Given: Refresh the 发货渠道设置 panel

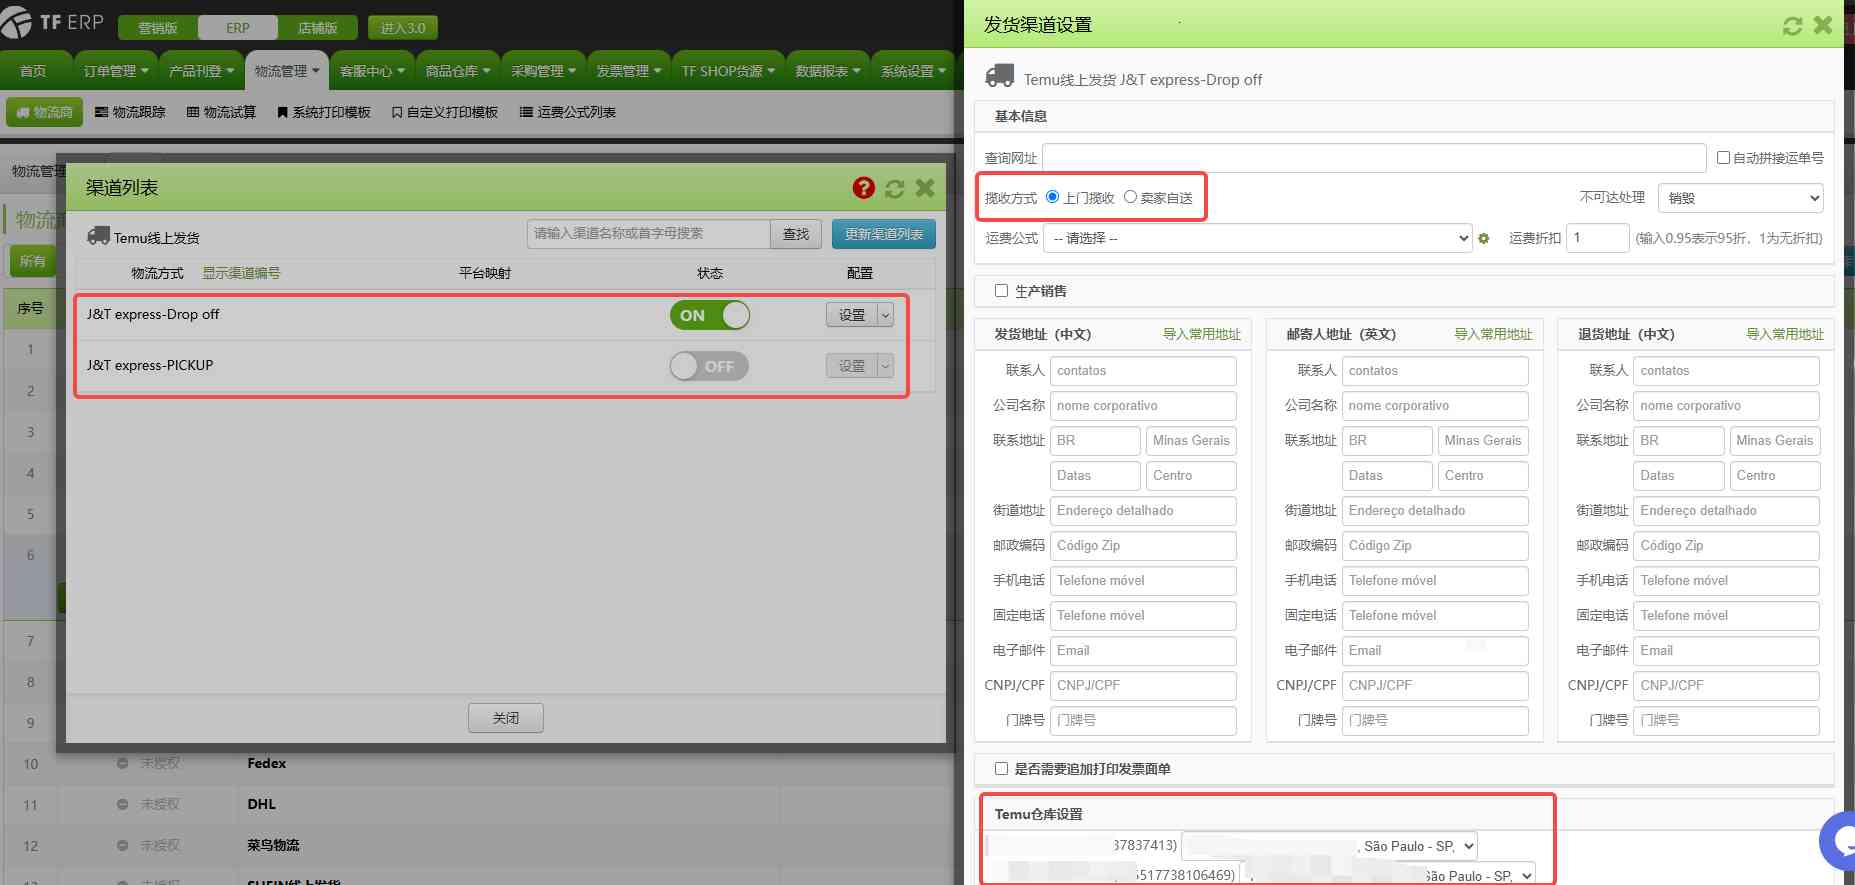Looking at the screenshot, I should pos(1792,26).
